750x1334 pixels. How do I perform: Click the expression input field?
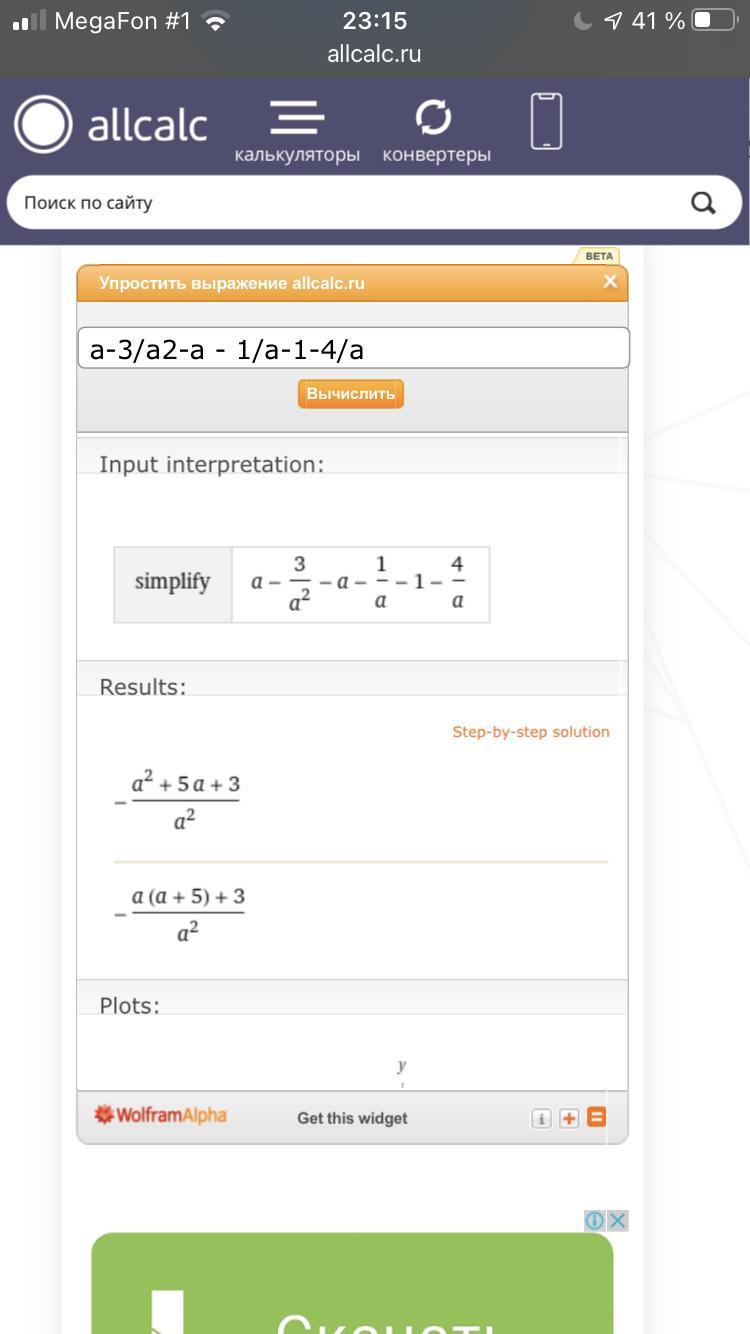(353, 349)
